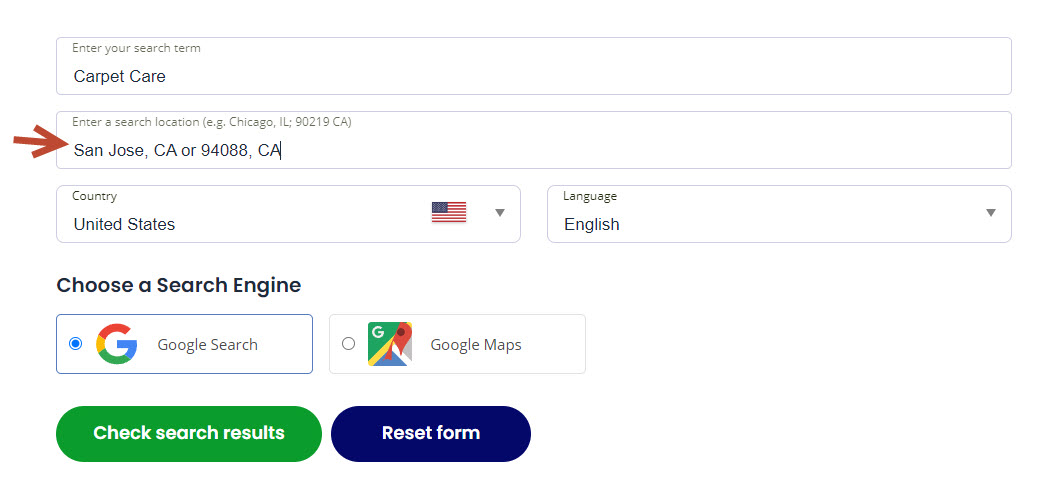Focus the search term field with Carpet Care
The height and width of the screenshot is (483, 1046).
533,76
